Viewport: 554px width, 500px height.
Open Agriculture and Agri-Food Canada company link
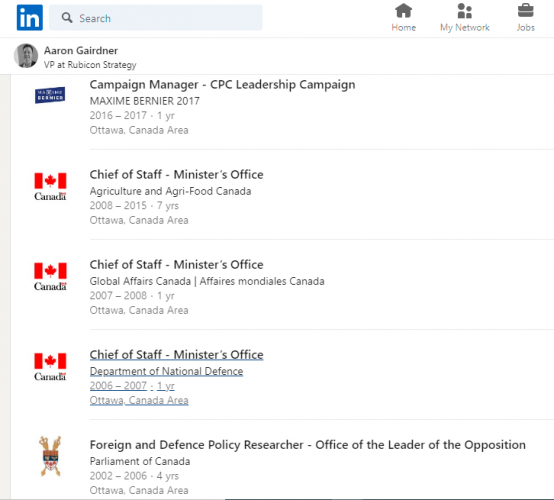[170, 191]
